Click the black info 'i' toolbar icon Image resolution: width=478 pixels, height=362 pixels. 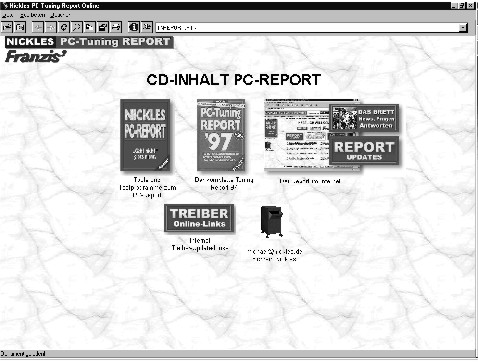(x=134, y=27)
